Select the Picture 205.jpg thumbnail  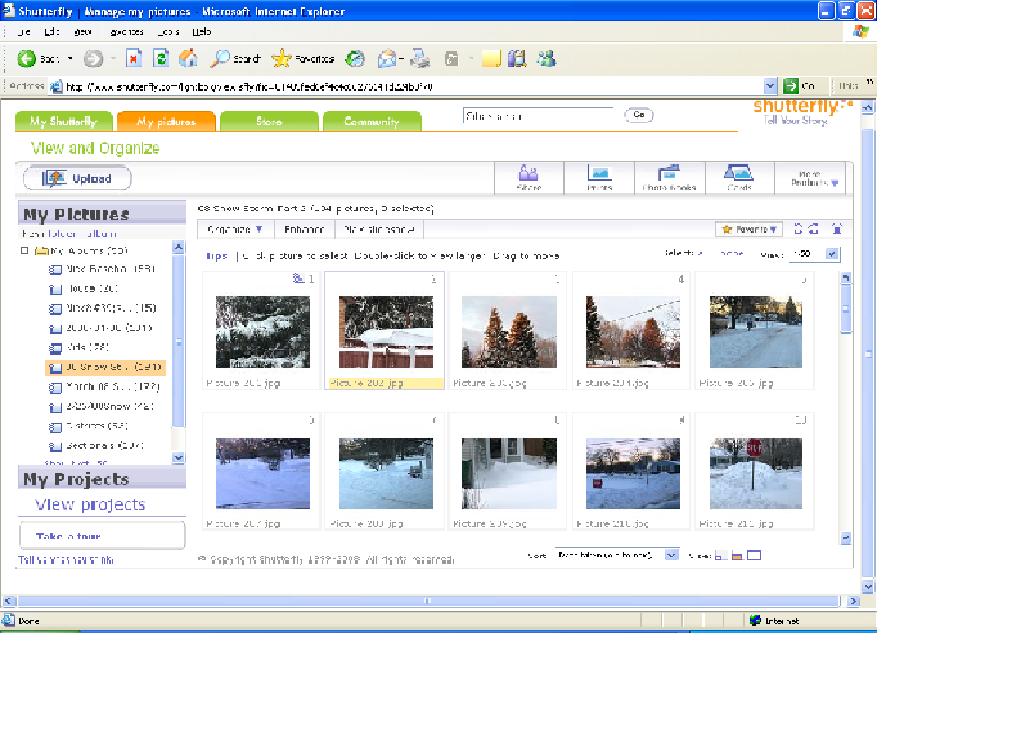click(x=755, y=331)
